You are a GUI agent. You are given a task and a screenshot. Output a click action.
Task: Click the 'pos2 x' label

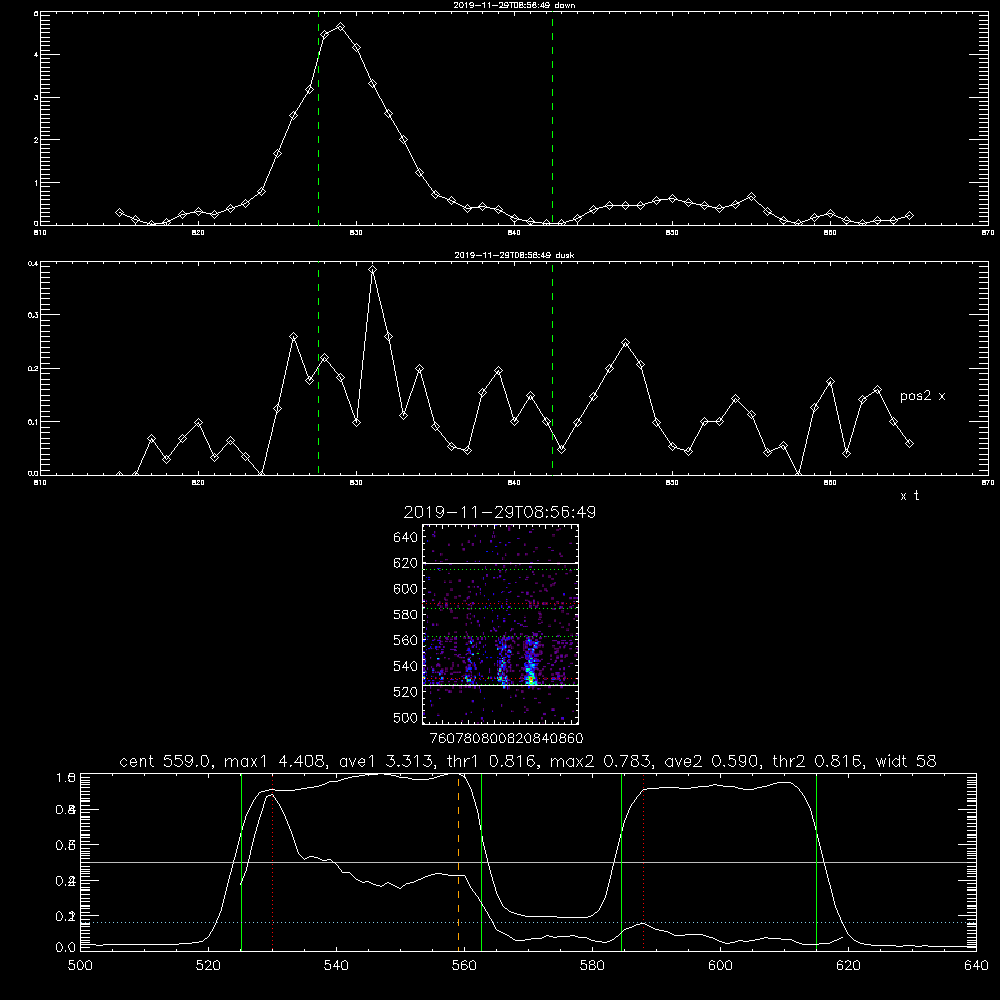[922, 396]
